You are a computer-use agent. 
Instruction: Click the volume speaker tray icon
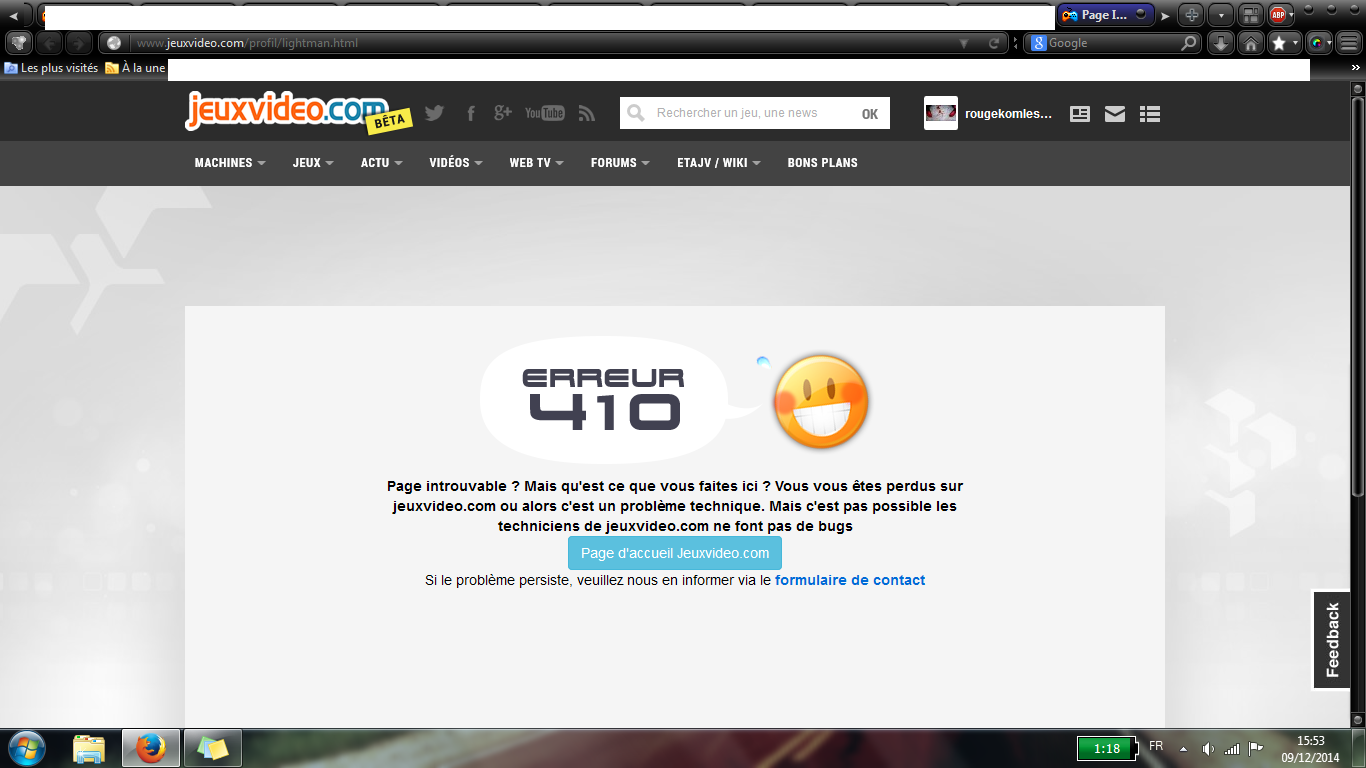pos(1208,748)
